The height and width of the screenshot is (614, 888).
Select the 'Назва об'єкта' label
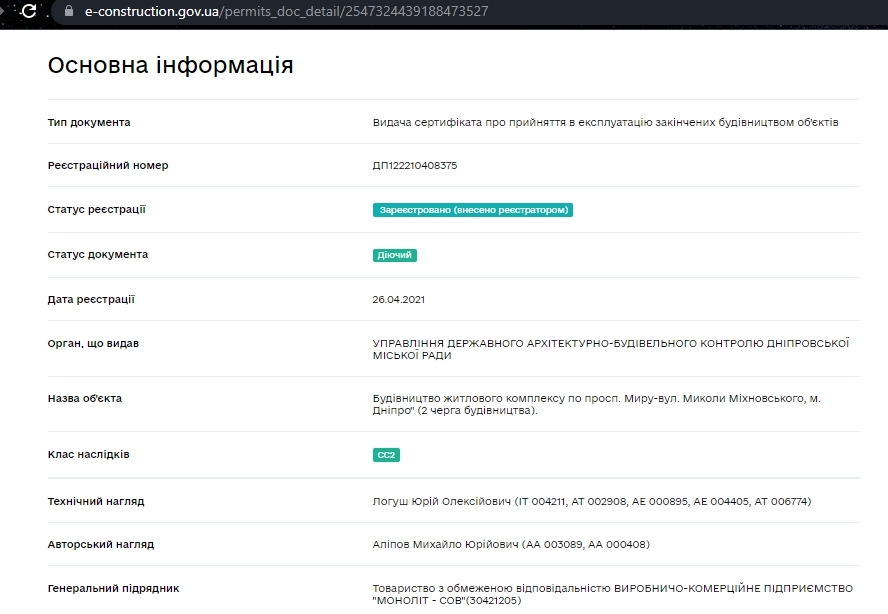click(x=85, y=398)
